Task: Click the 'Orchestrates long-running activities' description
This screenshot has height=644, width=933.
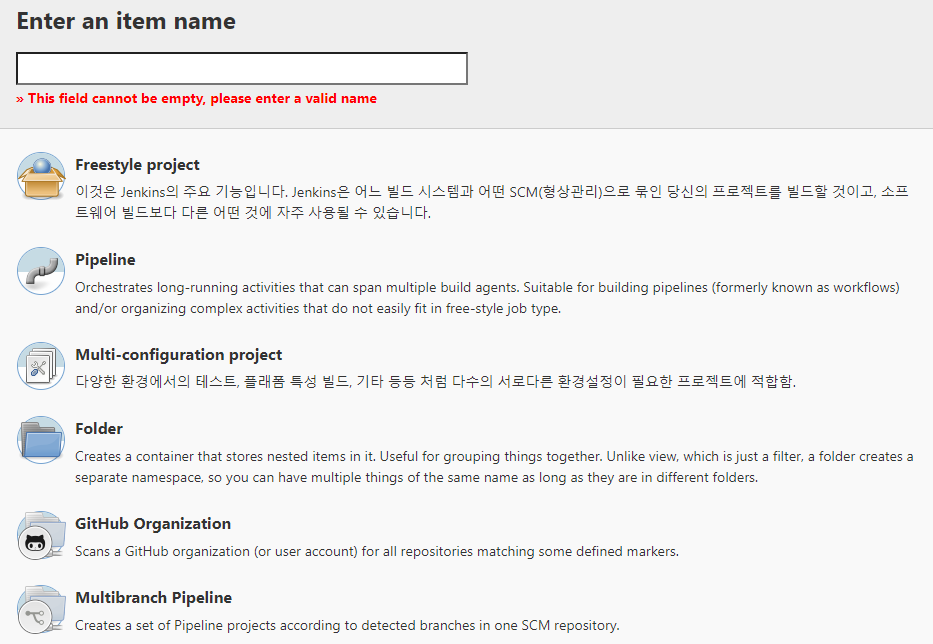Action: tap(487, 298)
